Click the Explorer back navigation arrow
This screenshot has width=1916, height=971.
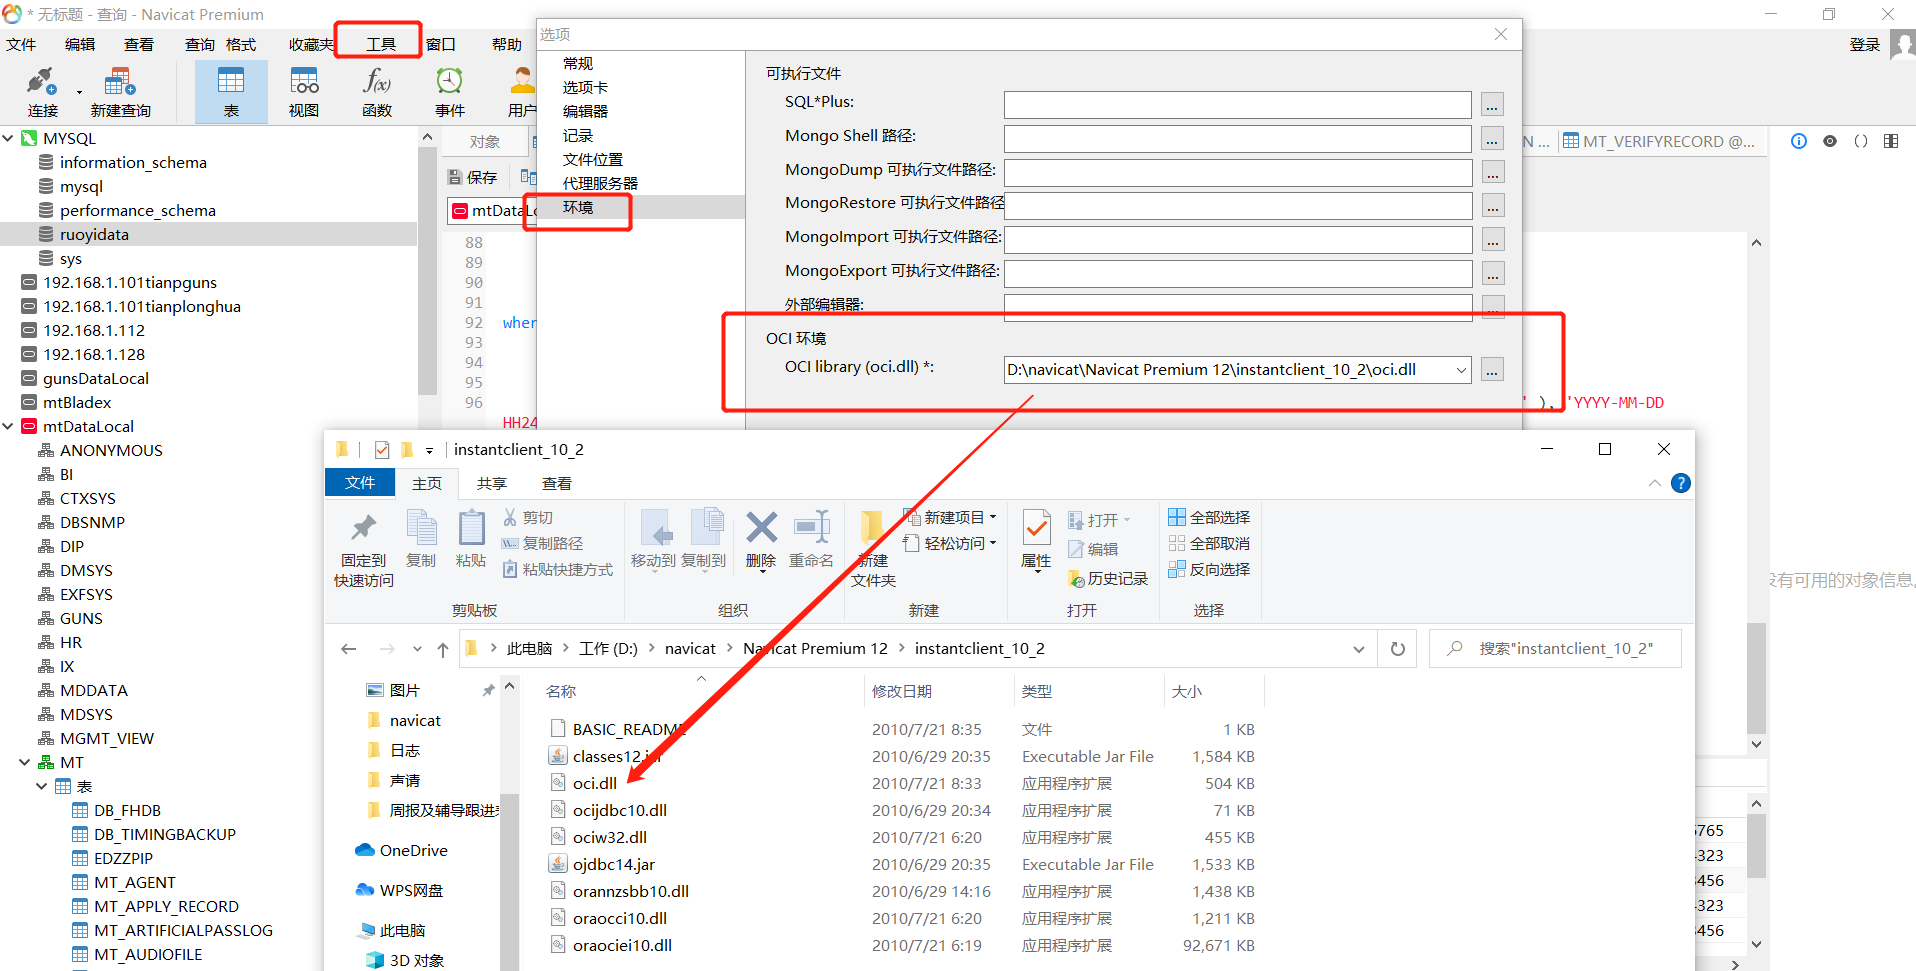click(x=349, y=649)
